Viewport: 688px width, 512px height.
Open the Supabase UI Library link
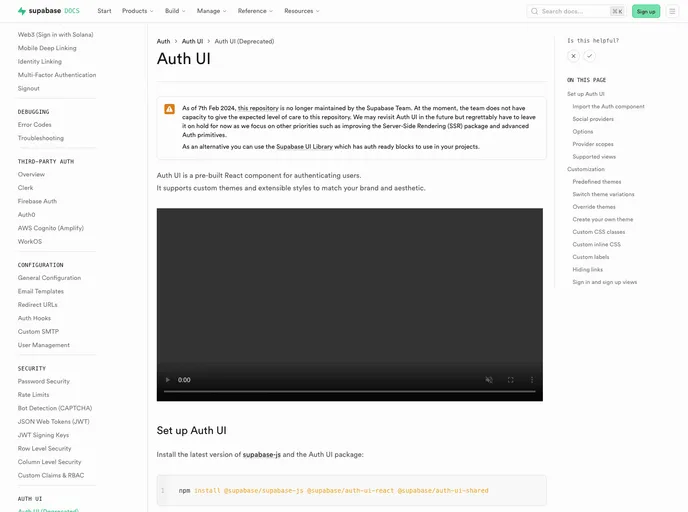pyautogui.click(x=305, y=147)
